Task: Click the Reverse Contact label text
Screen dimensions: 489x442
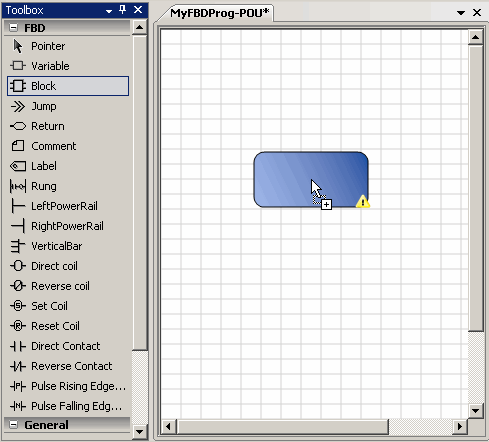Action: (72, 366)
